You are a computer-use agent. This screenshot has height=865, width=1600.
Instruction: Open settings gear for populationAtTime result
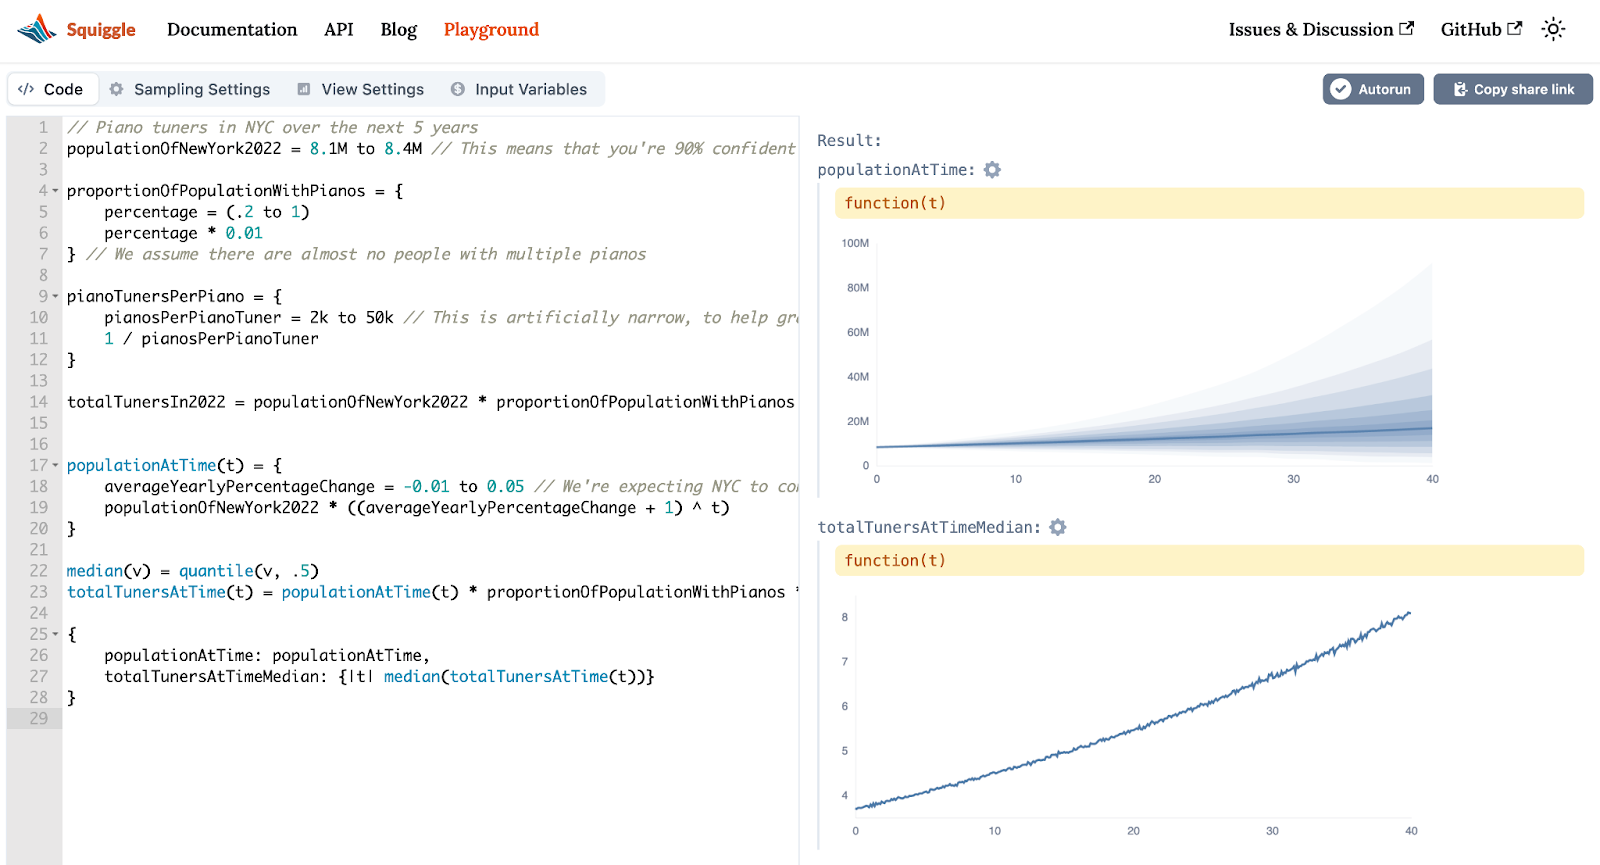coord(992,170)
